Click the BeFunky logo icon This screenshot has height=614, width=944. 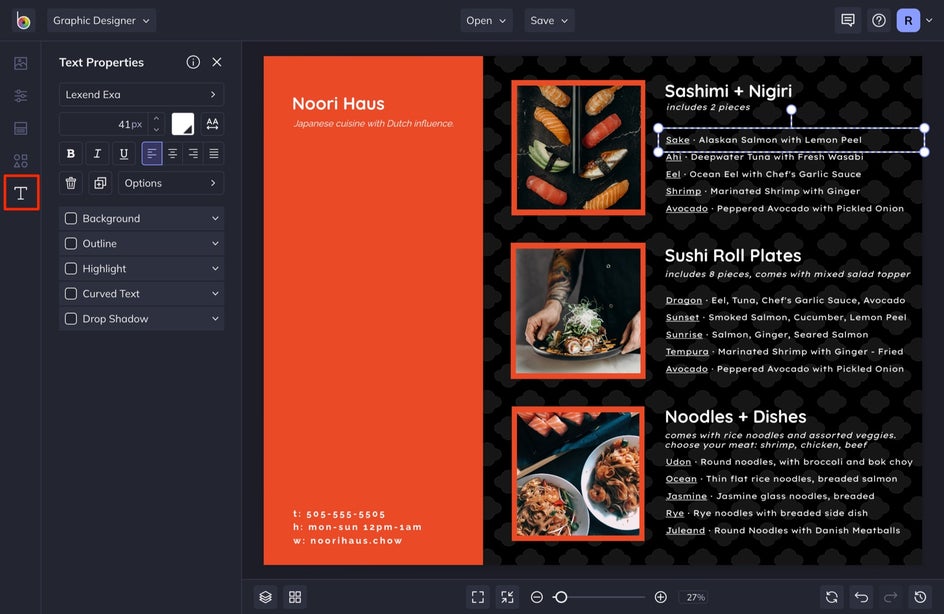click(x=23, y=21)
